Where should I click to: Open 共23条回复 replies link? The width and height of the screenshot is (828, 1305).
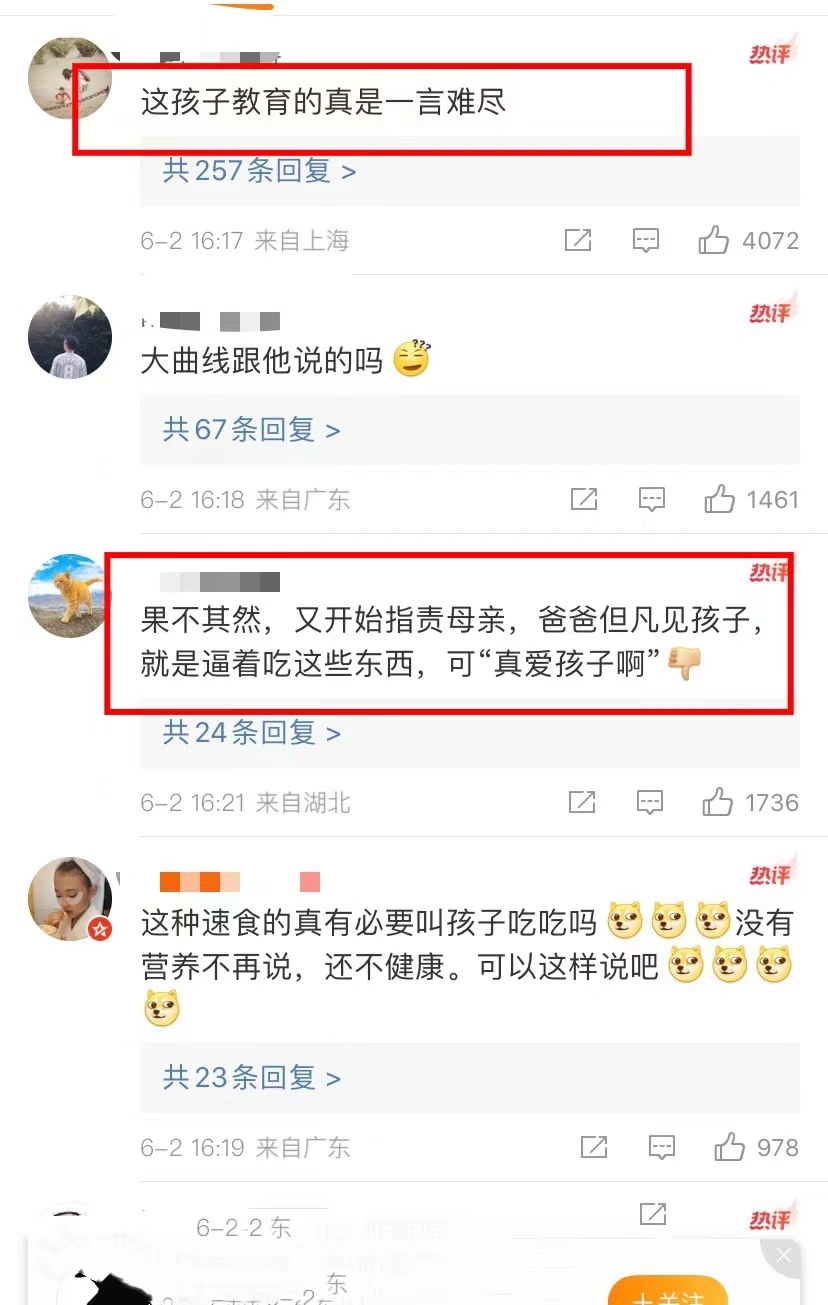click(x=252, y=1077)
